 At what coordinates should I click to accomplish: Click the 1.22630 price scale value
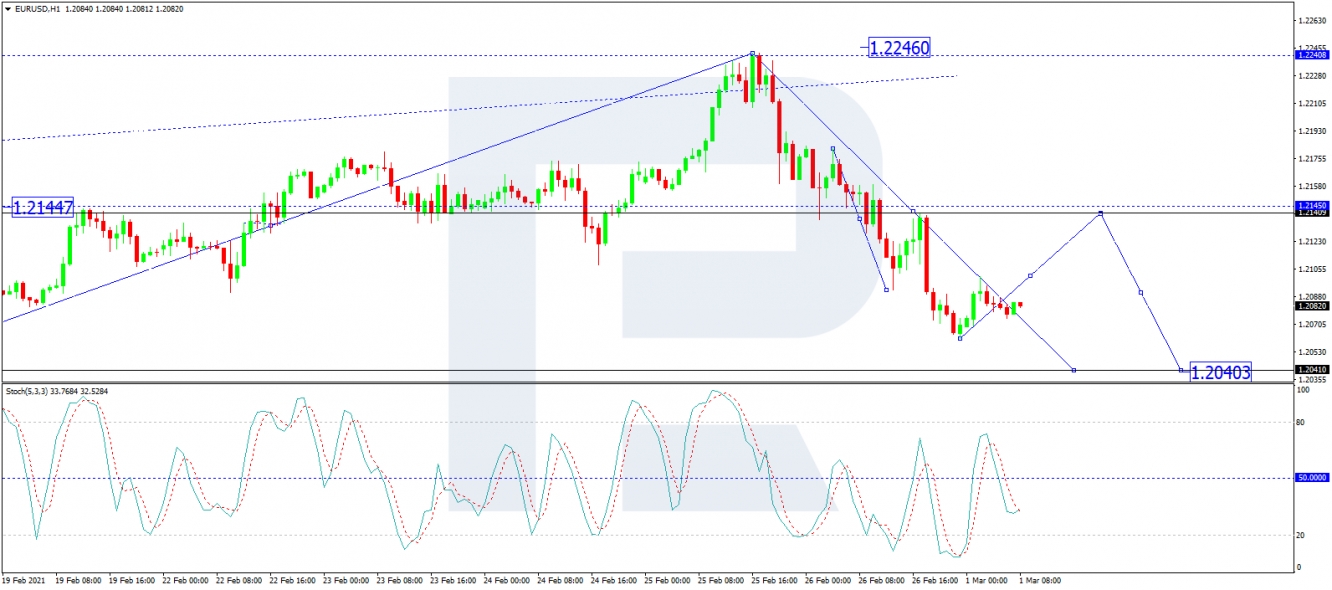coord(1311,21)
